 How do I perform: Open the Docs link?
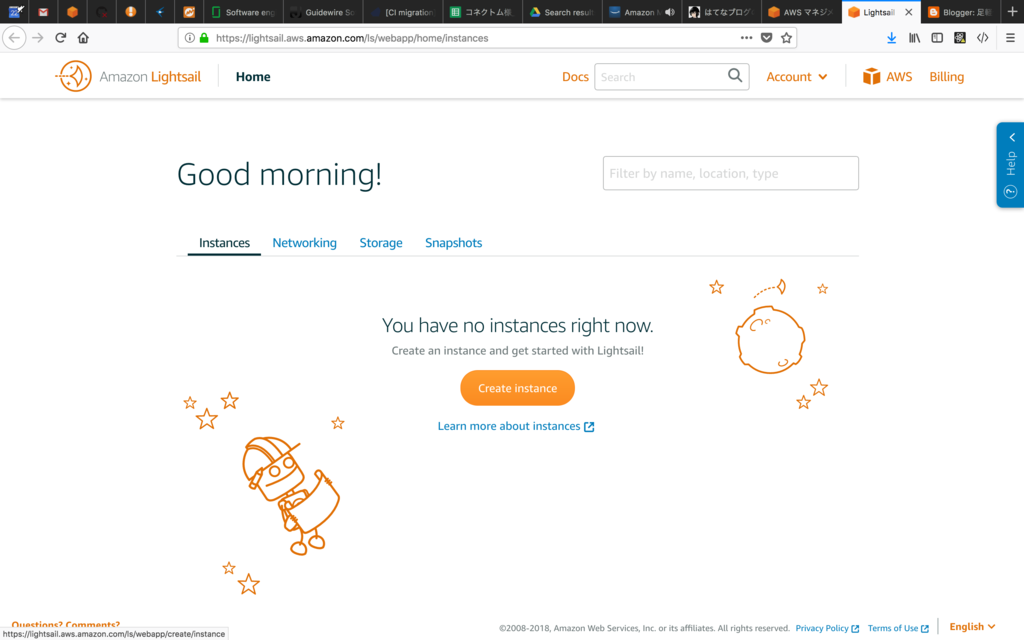(x=575, y=76)
